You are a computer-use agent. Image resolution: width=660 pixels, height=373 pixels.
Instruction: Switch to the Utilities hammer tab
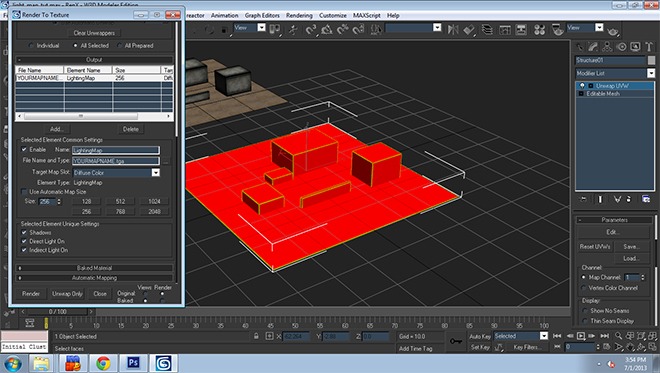(x=649, y=47)
